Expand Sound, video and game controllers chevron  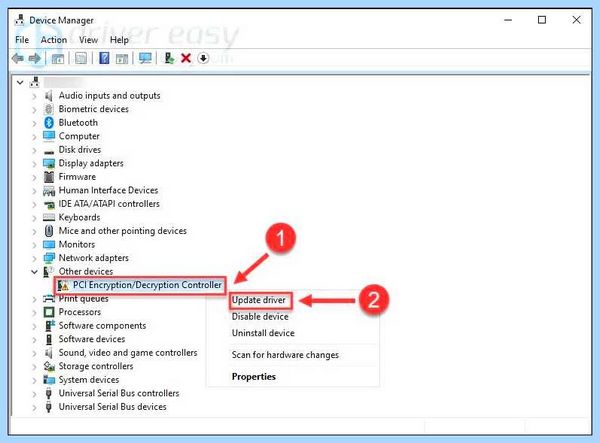(x=34, y=353)
